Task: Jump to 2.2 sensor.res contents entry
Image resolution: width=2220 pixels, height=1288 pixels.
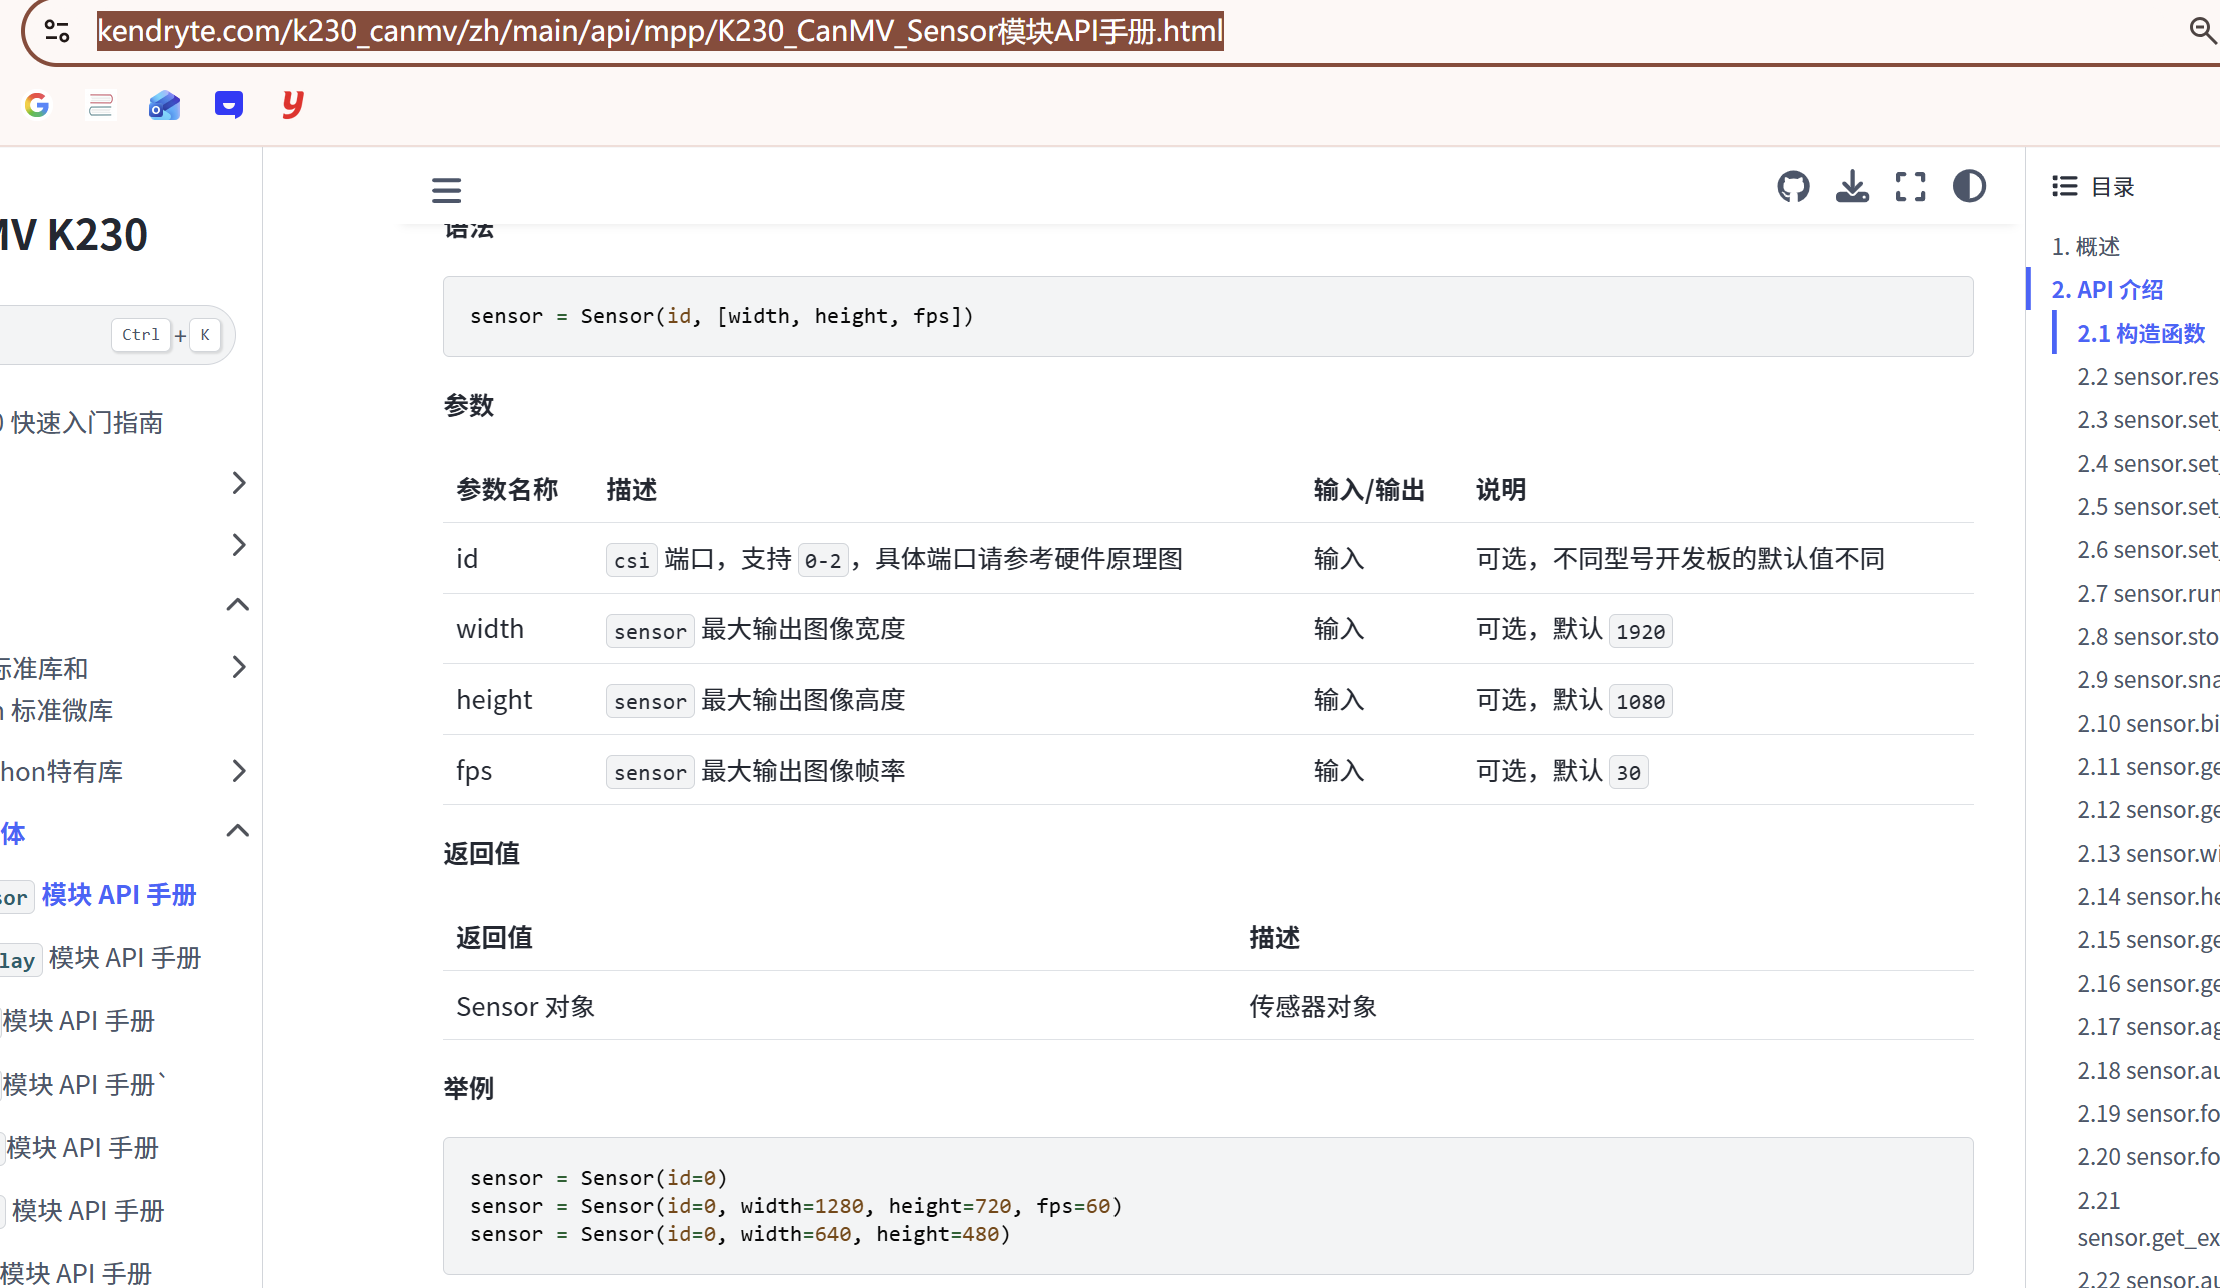Action: [x=2148, y=377]
